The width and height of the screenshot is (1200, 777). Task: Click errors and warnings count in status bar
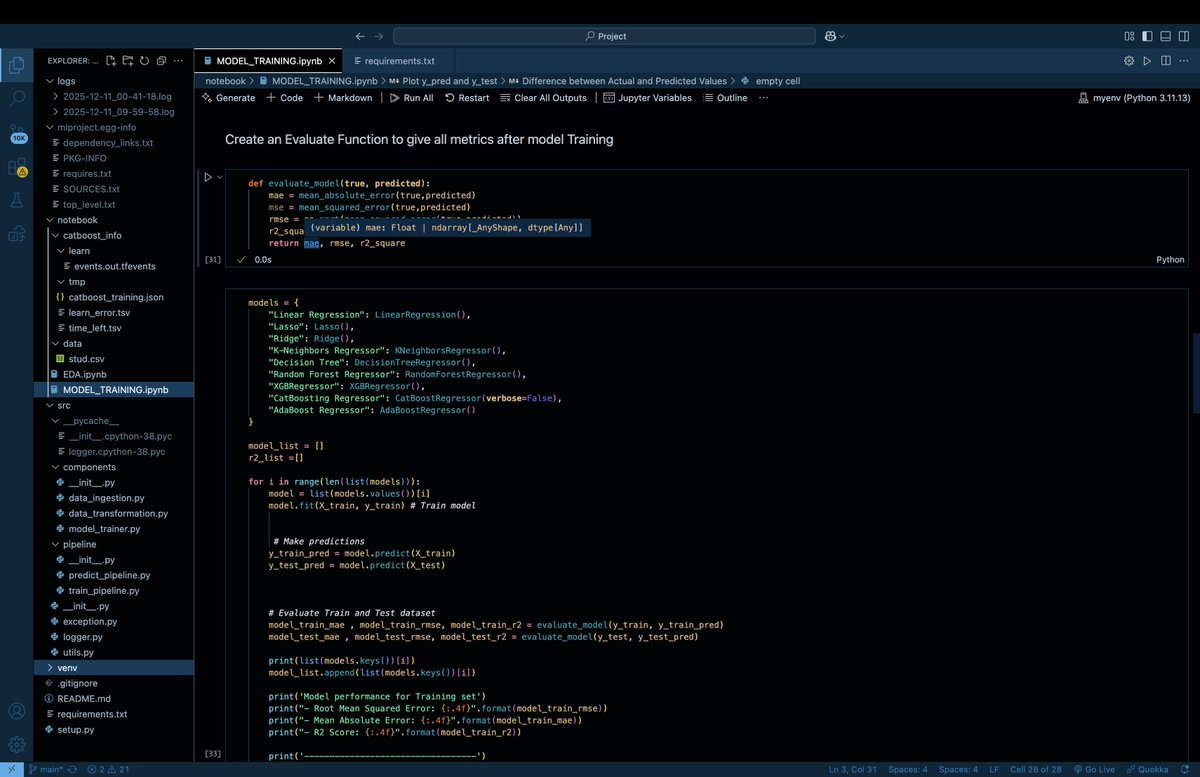pos(108,769)
